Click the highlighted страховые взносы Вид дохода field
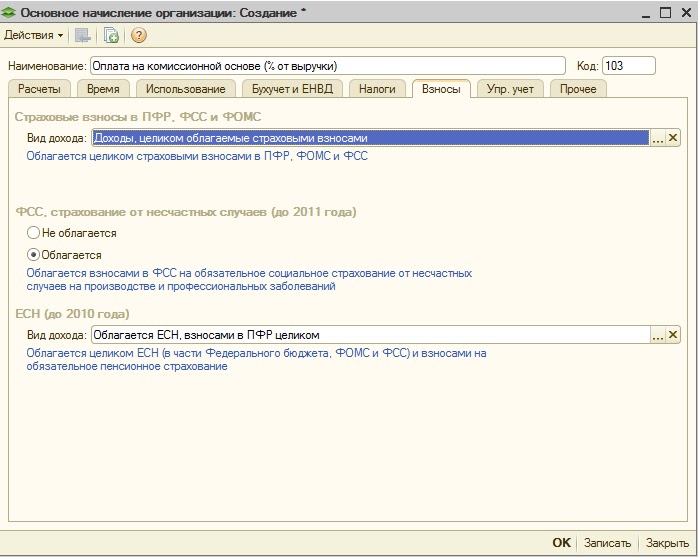698x557 pixels. (x=370, y=138)
